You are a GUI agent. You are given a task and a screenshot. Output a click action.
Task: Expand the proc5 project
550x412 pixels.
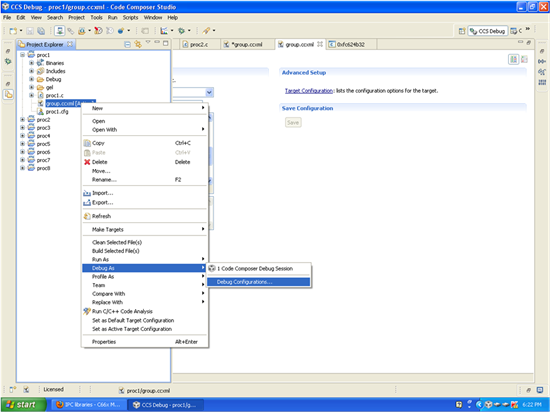(22, 144)
